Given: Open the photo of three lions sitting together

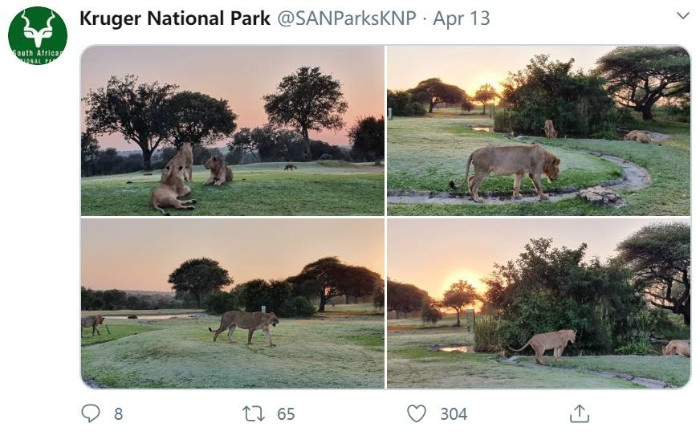Looking at the screenshot, I should click(x=232, y=130).
